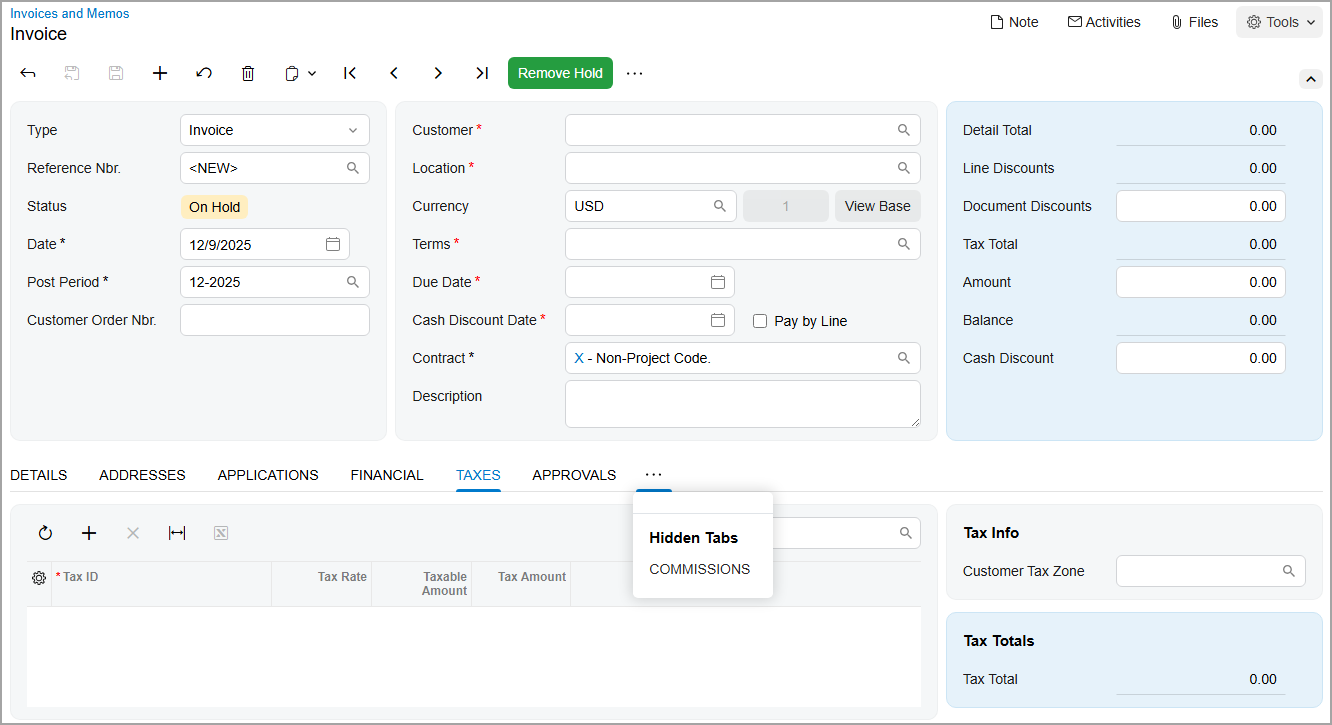Click the X project code link in Contract
This screenshot has height=725, width=1332.
click(579, 358)
